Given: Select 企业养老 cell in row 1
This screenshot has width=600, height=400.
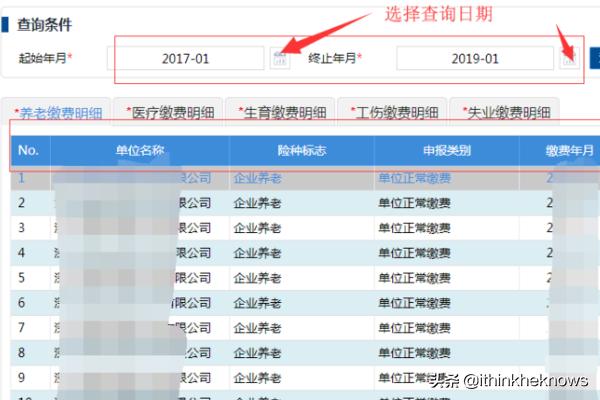Looking at the screenshot, I should pos(302,178).
